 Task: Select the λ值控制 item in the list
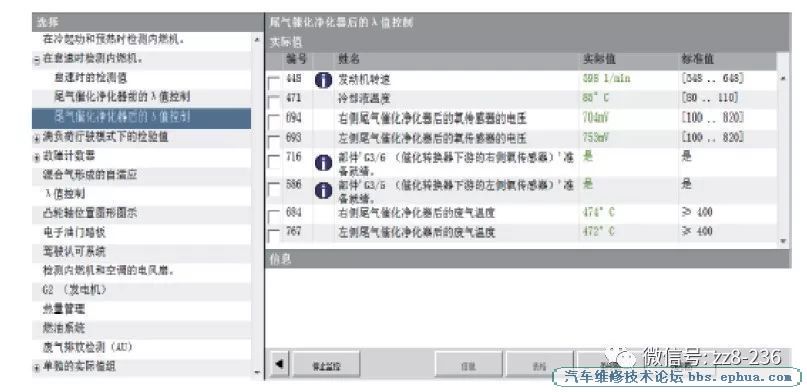64,194
